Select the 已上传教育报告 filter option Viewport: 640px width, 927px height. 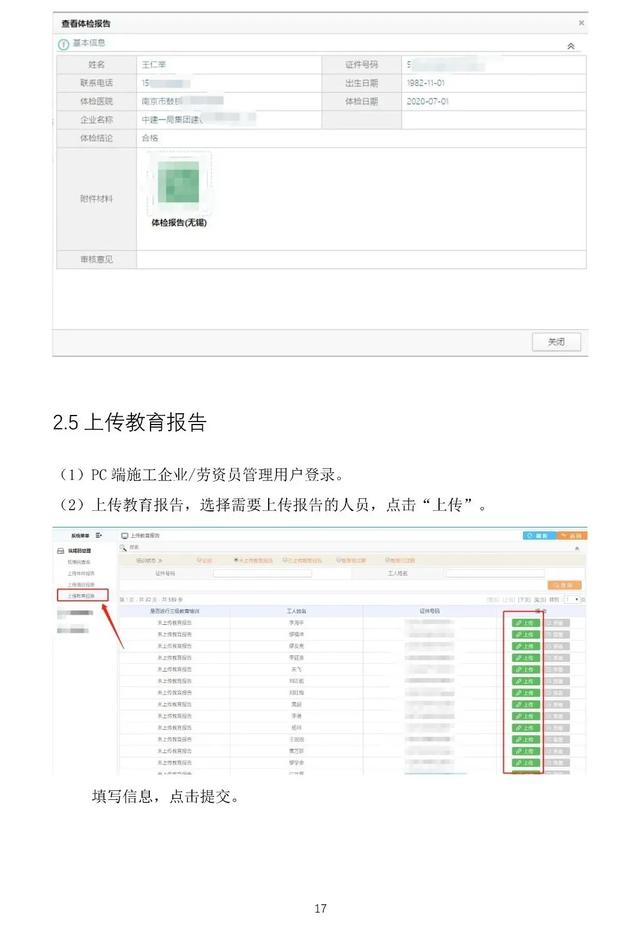pyautogui.click(x=305, y=561)
